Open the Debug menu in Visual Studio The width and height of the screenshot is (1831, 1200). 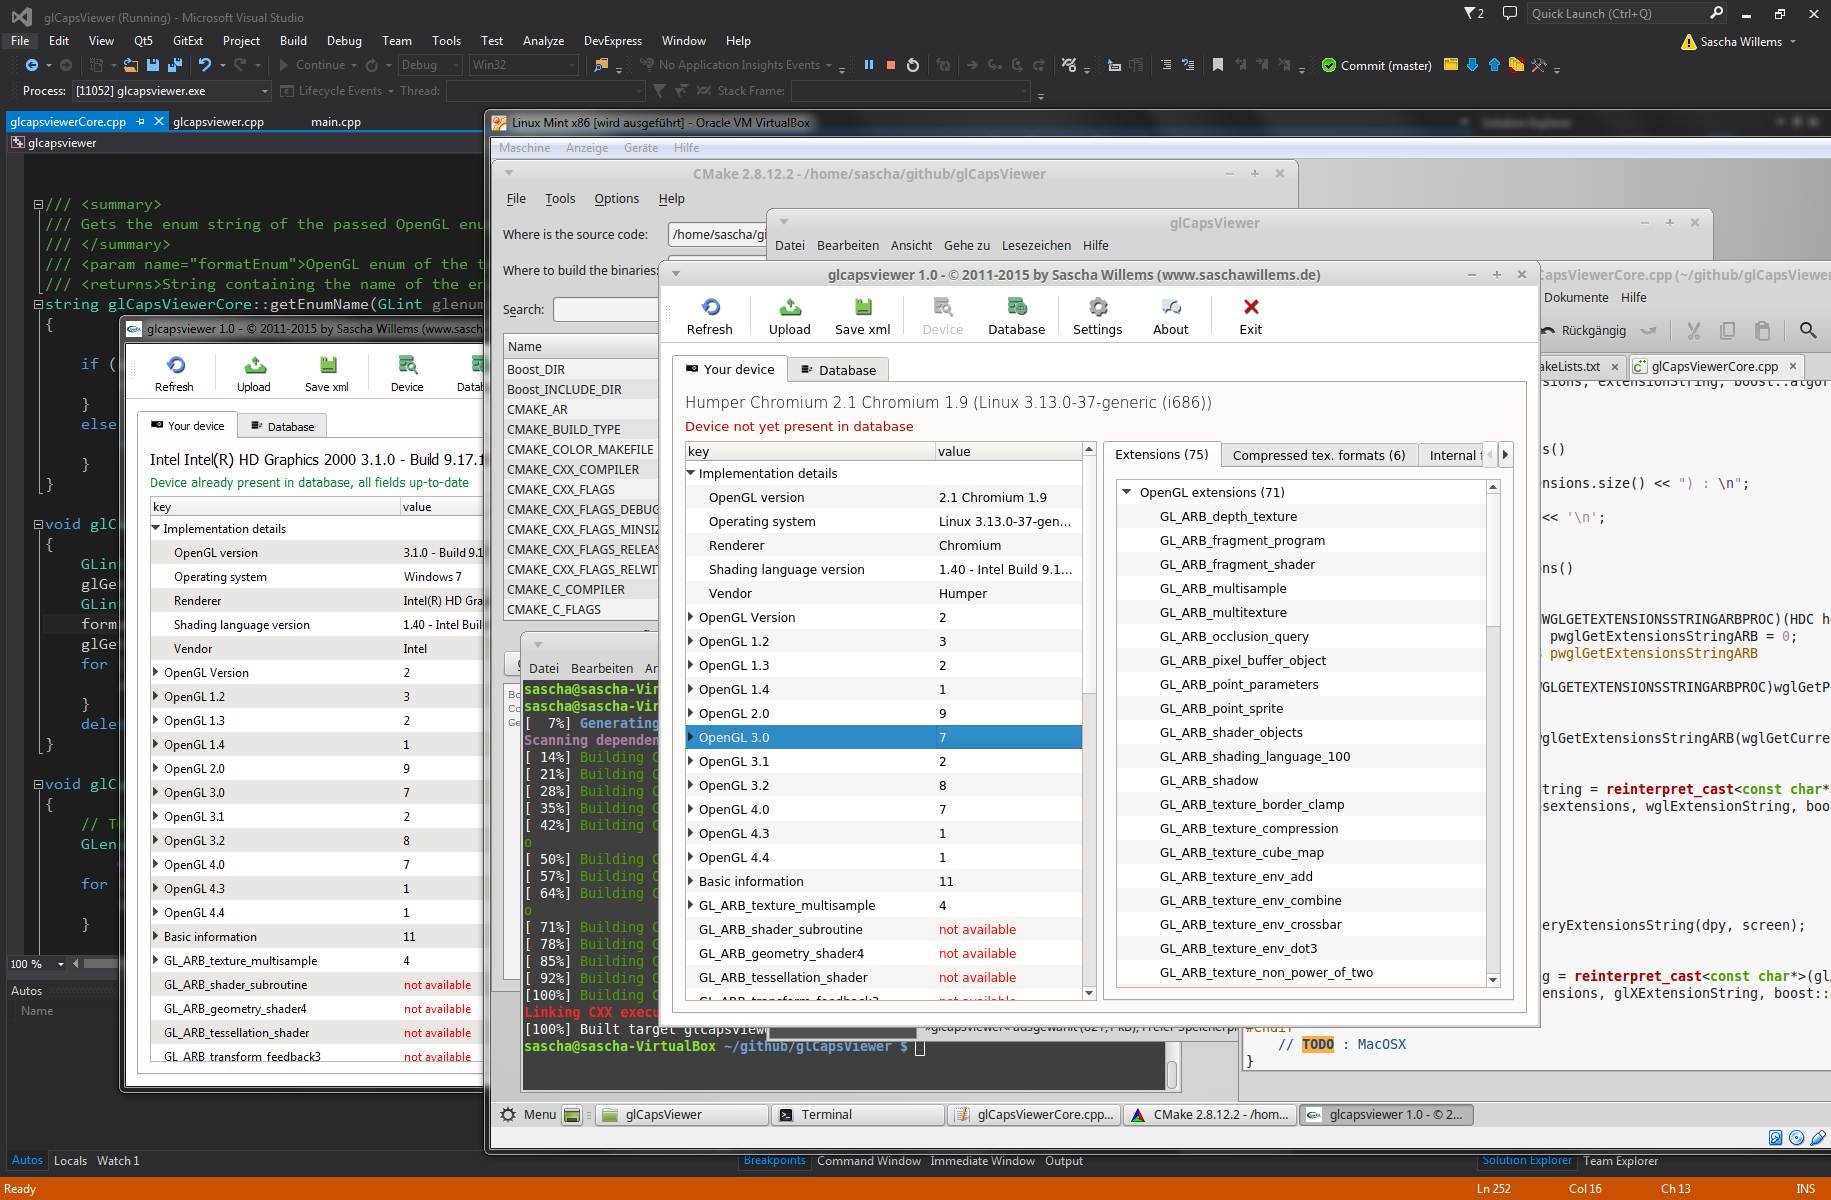(x=344, y=41)
